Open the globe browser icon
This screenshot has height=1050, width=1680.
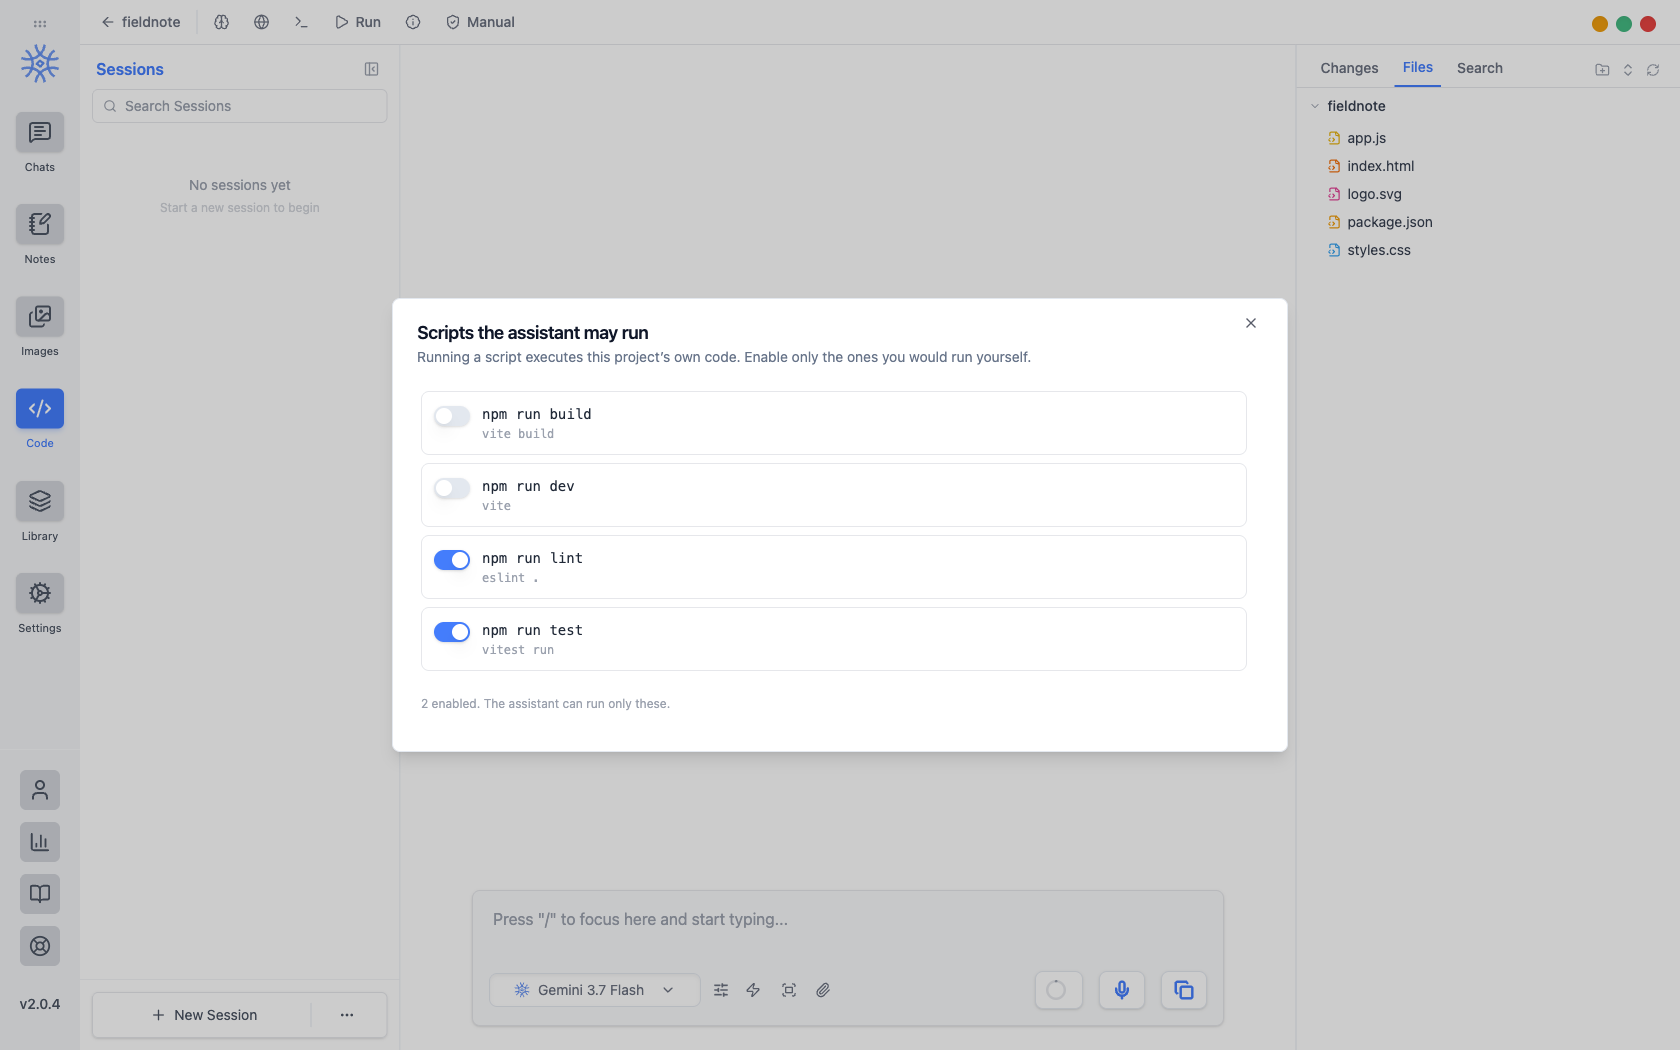point(262,22)
